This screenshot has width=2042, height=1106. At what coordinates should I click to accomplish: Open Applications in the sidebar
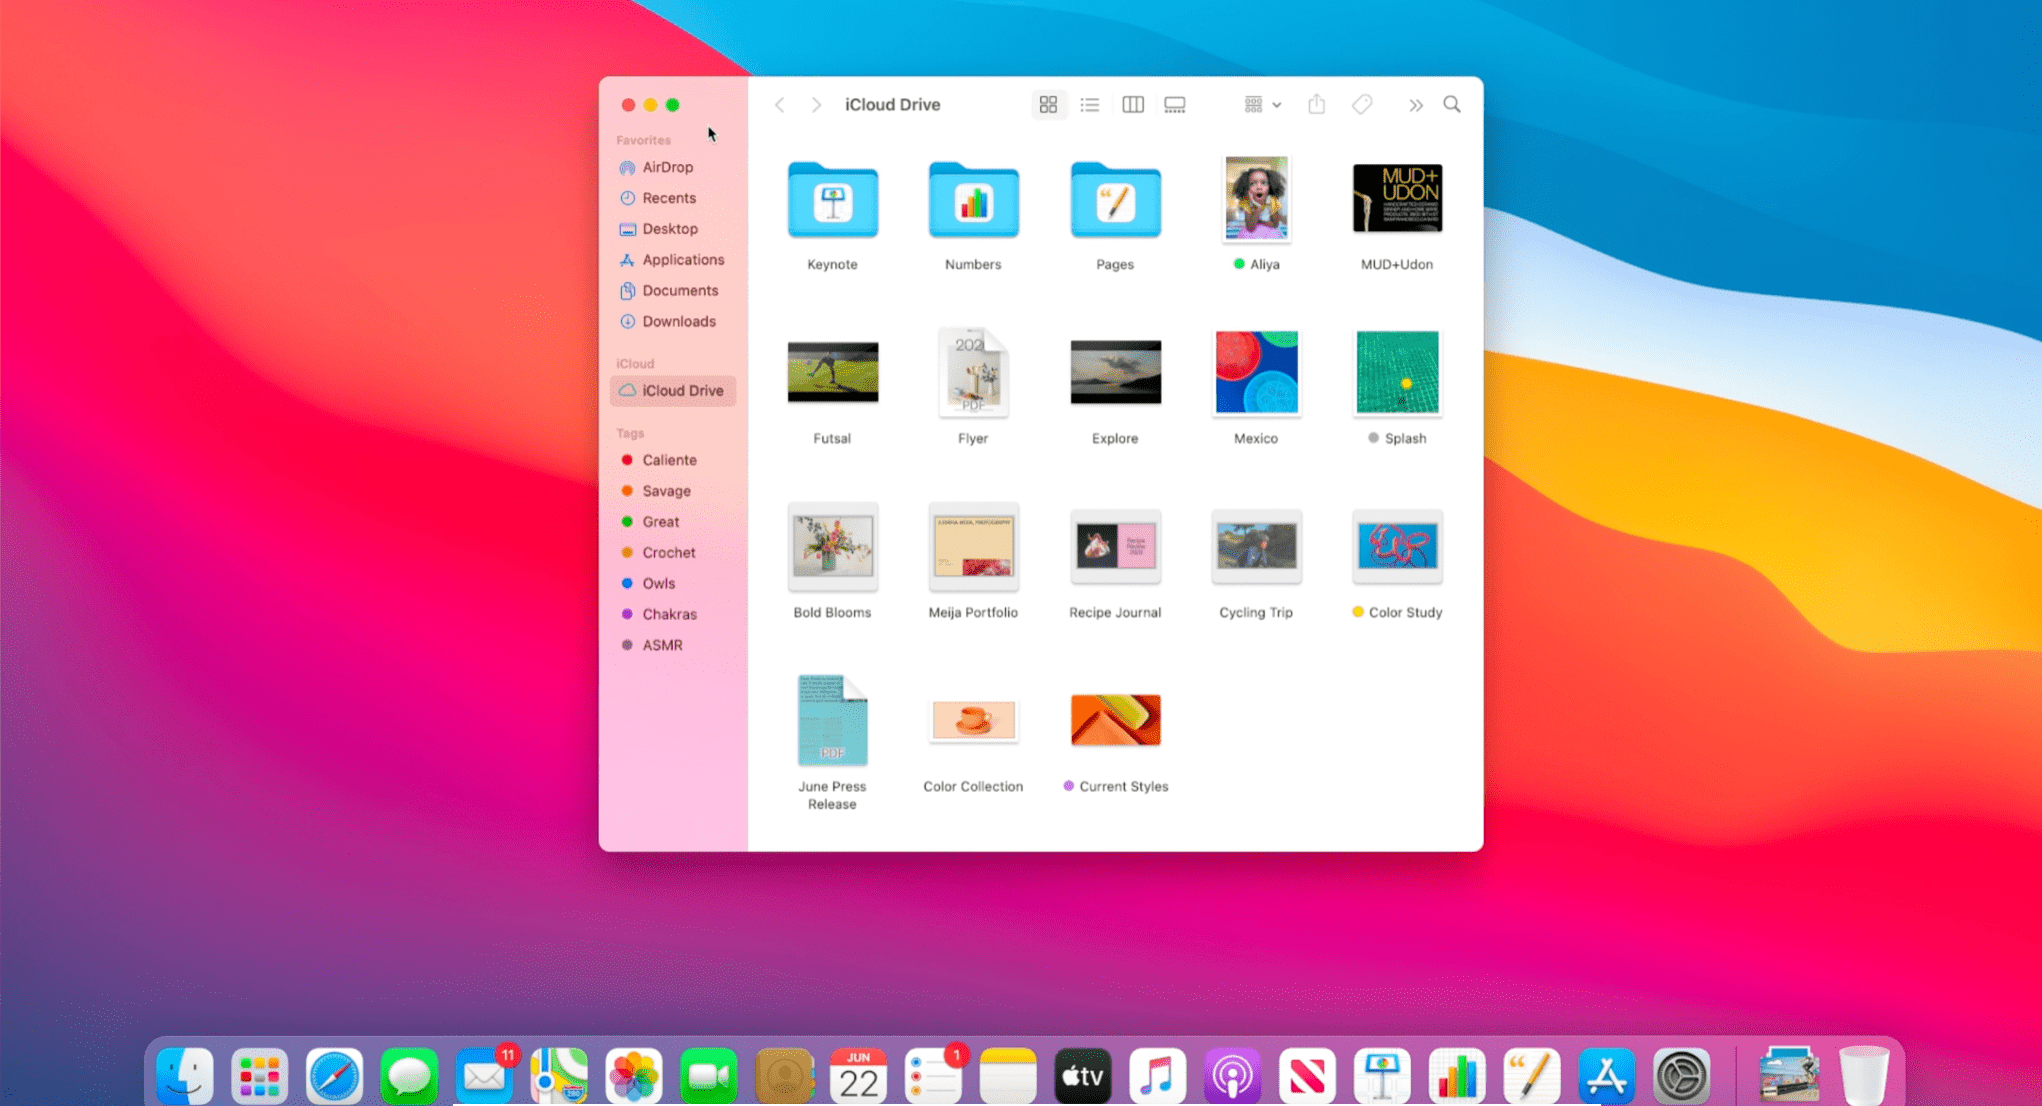point(673,260)
